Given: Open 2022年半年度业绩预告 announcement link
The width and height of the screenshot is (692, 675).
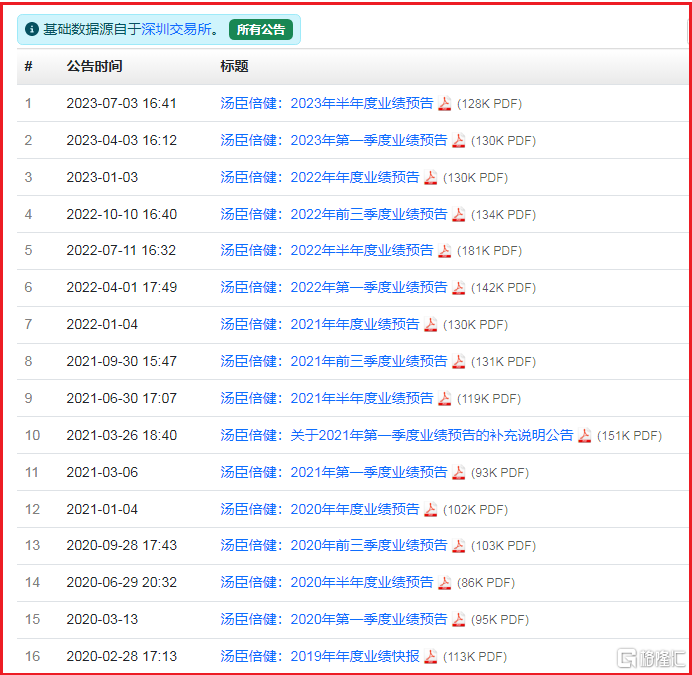Looking at the screenshot, I should pos(327,251).
